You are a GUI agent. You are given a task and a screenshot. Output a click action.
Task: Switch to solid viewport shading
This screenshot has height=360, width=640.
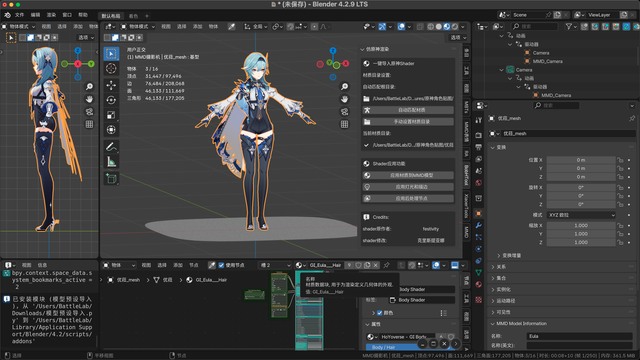pyautogui.click(x=439, y=27)
